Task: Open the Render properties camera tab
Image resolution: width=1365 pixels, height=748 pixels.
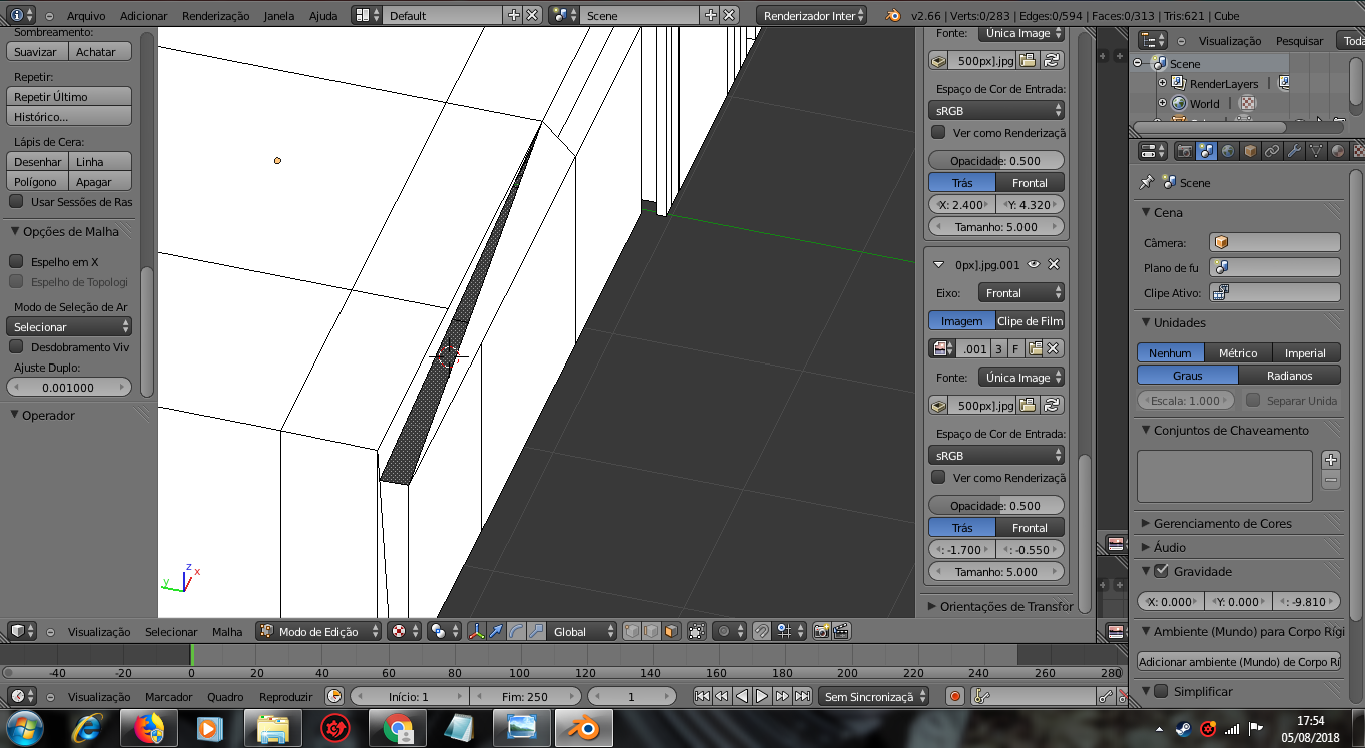Action: coord(1185,151)
